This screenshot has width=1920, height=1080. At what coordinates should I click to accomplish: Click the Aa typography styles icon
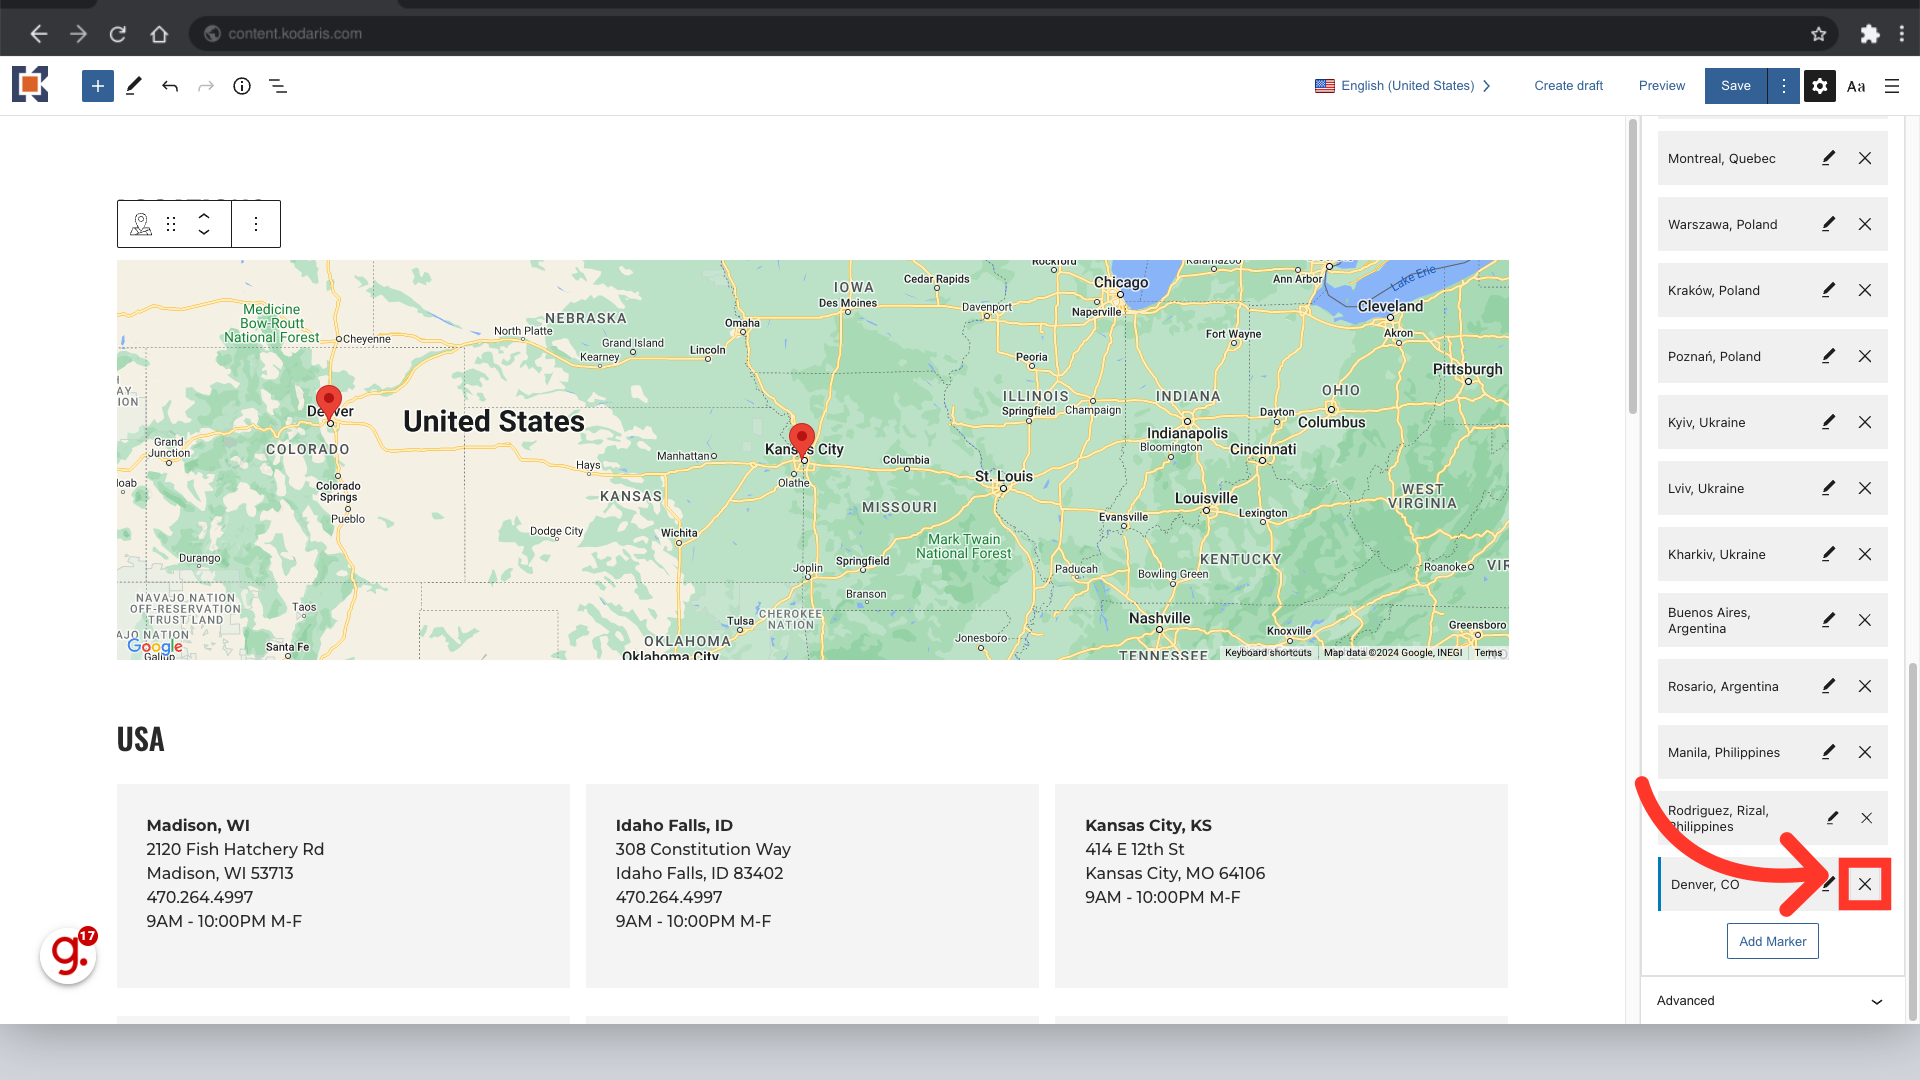[x=1856, y=86]
